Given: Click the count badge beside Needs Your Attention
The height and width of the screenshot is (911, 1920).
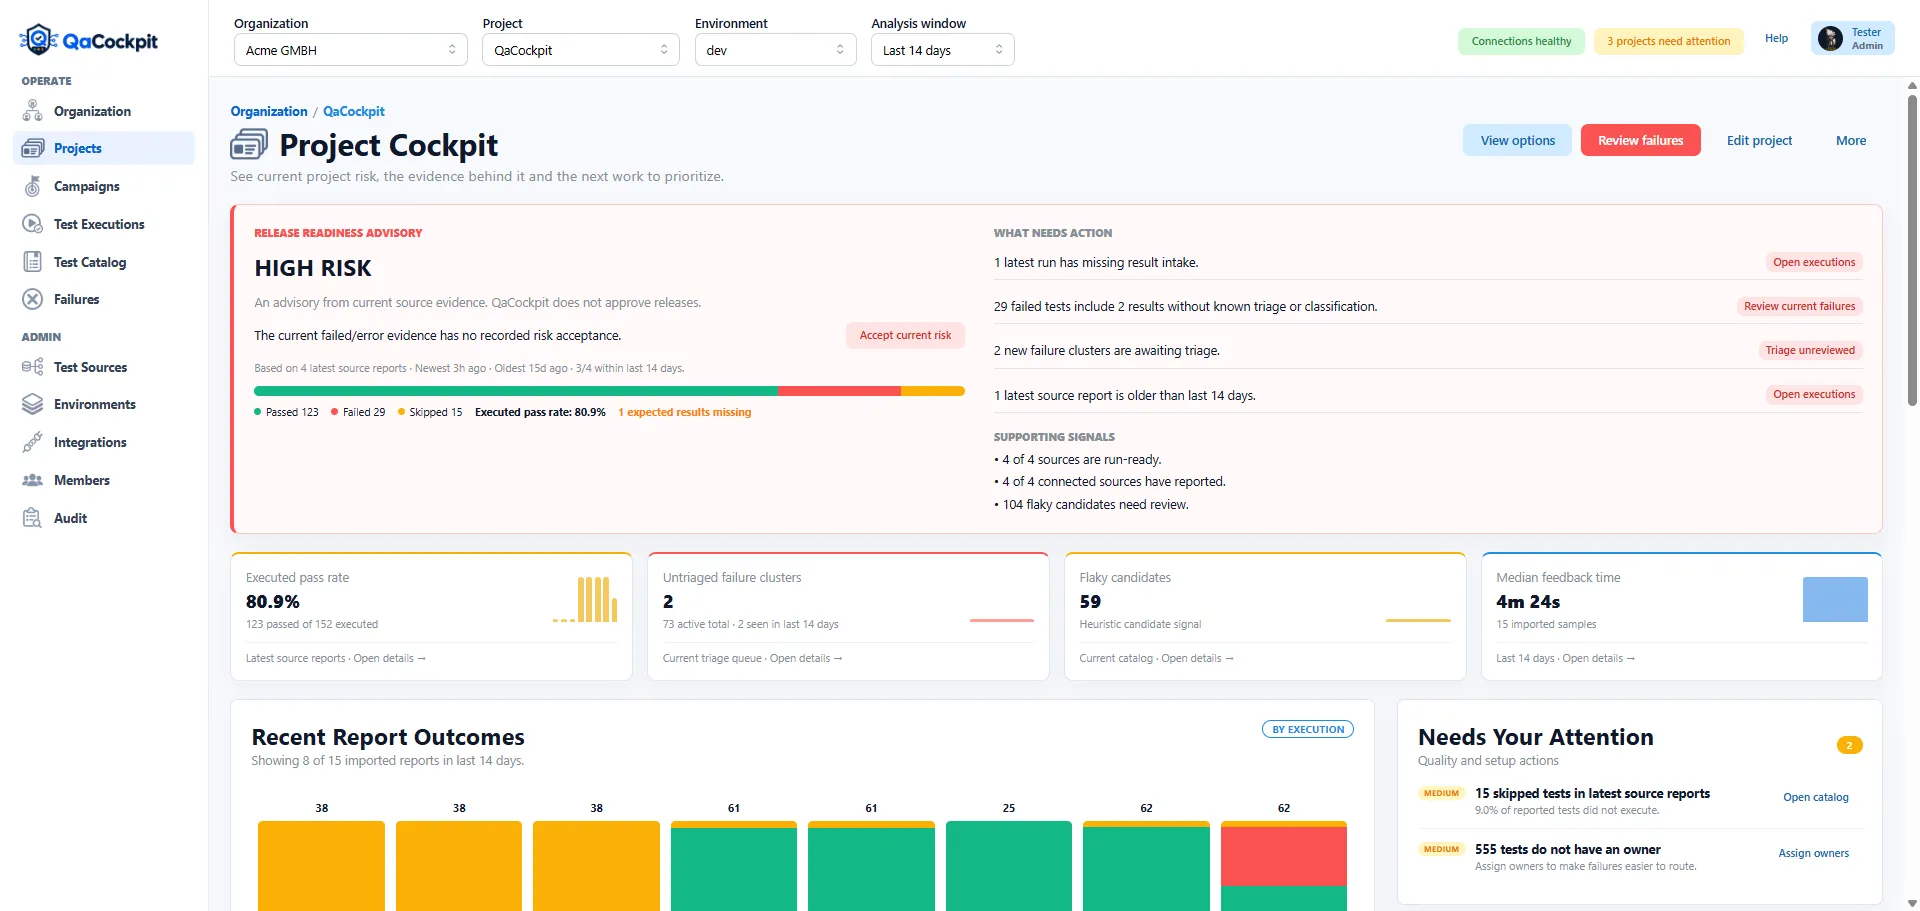Looking at the screenshot, I should [x=1849, y=745].
